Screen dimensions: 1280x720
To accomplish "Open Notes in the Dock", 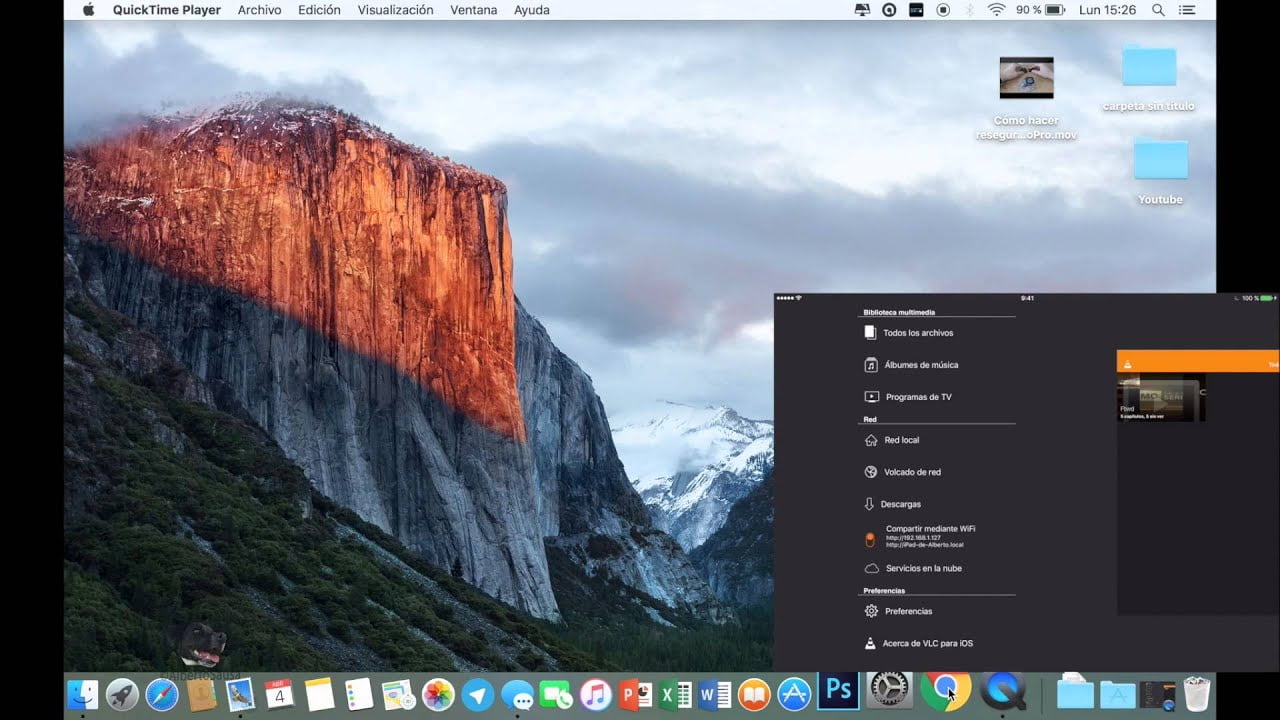I will (x=319, y=693).
